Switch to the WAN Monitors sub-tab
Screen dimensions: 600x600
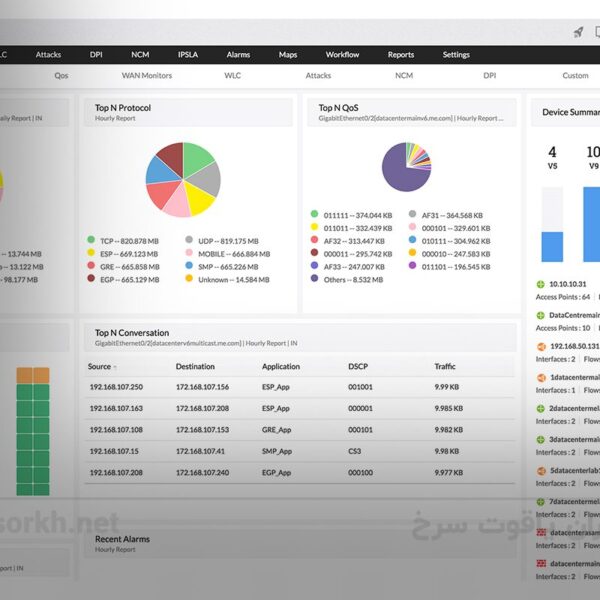[147, 76]
